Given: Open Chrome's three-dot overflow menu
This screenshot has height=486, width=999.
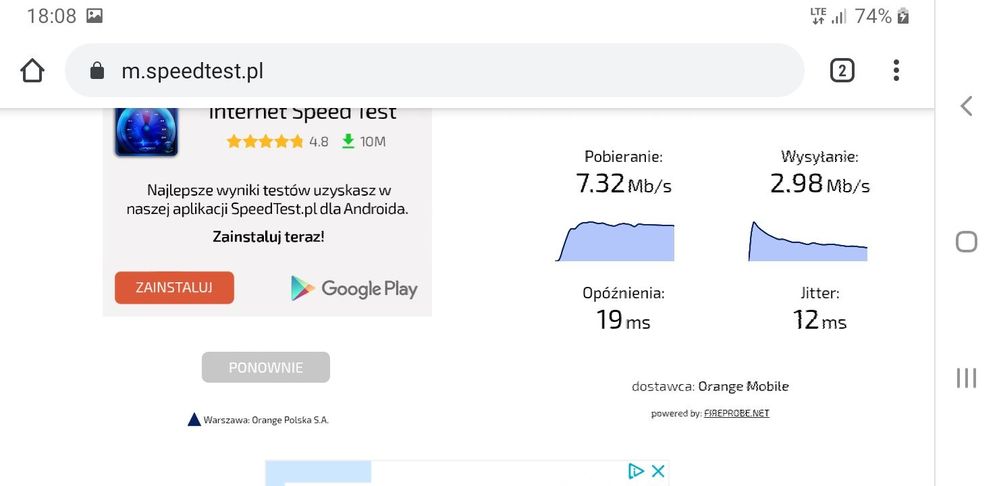Looking at the screenshot, I should click(x=896, y=70).
